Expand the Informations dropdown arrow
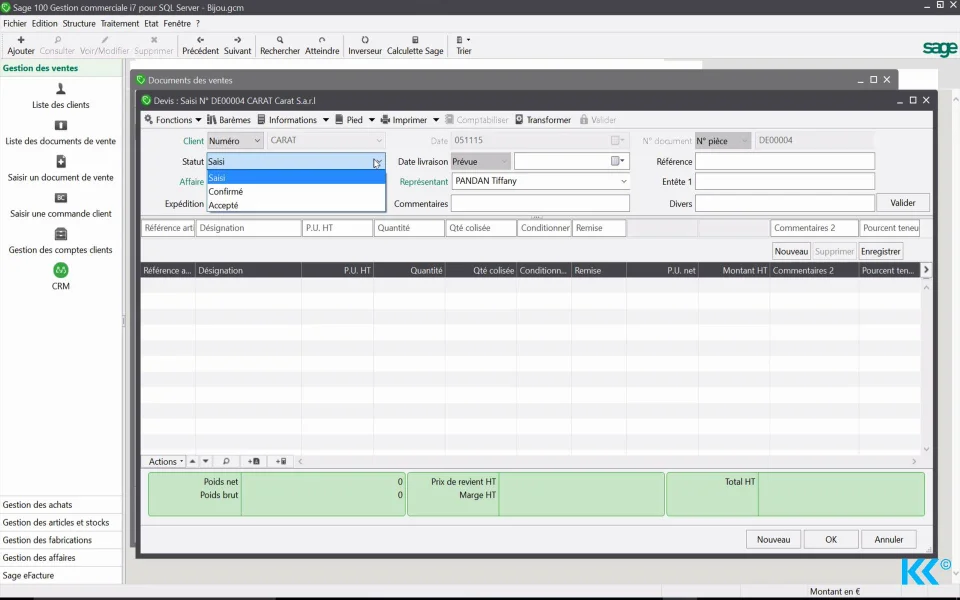Image resolution: width=960 pixels, height=600 pixels. point(326,120)
